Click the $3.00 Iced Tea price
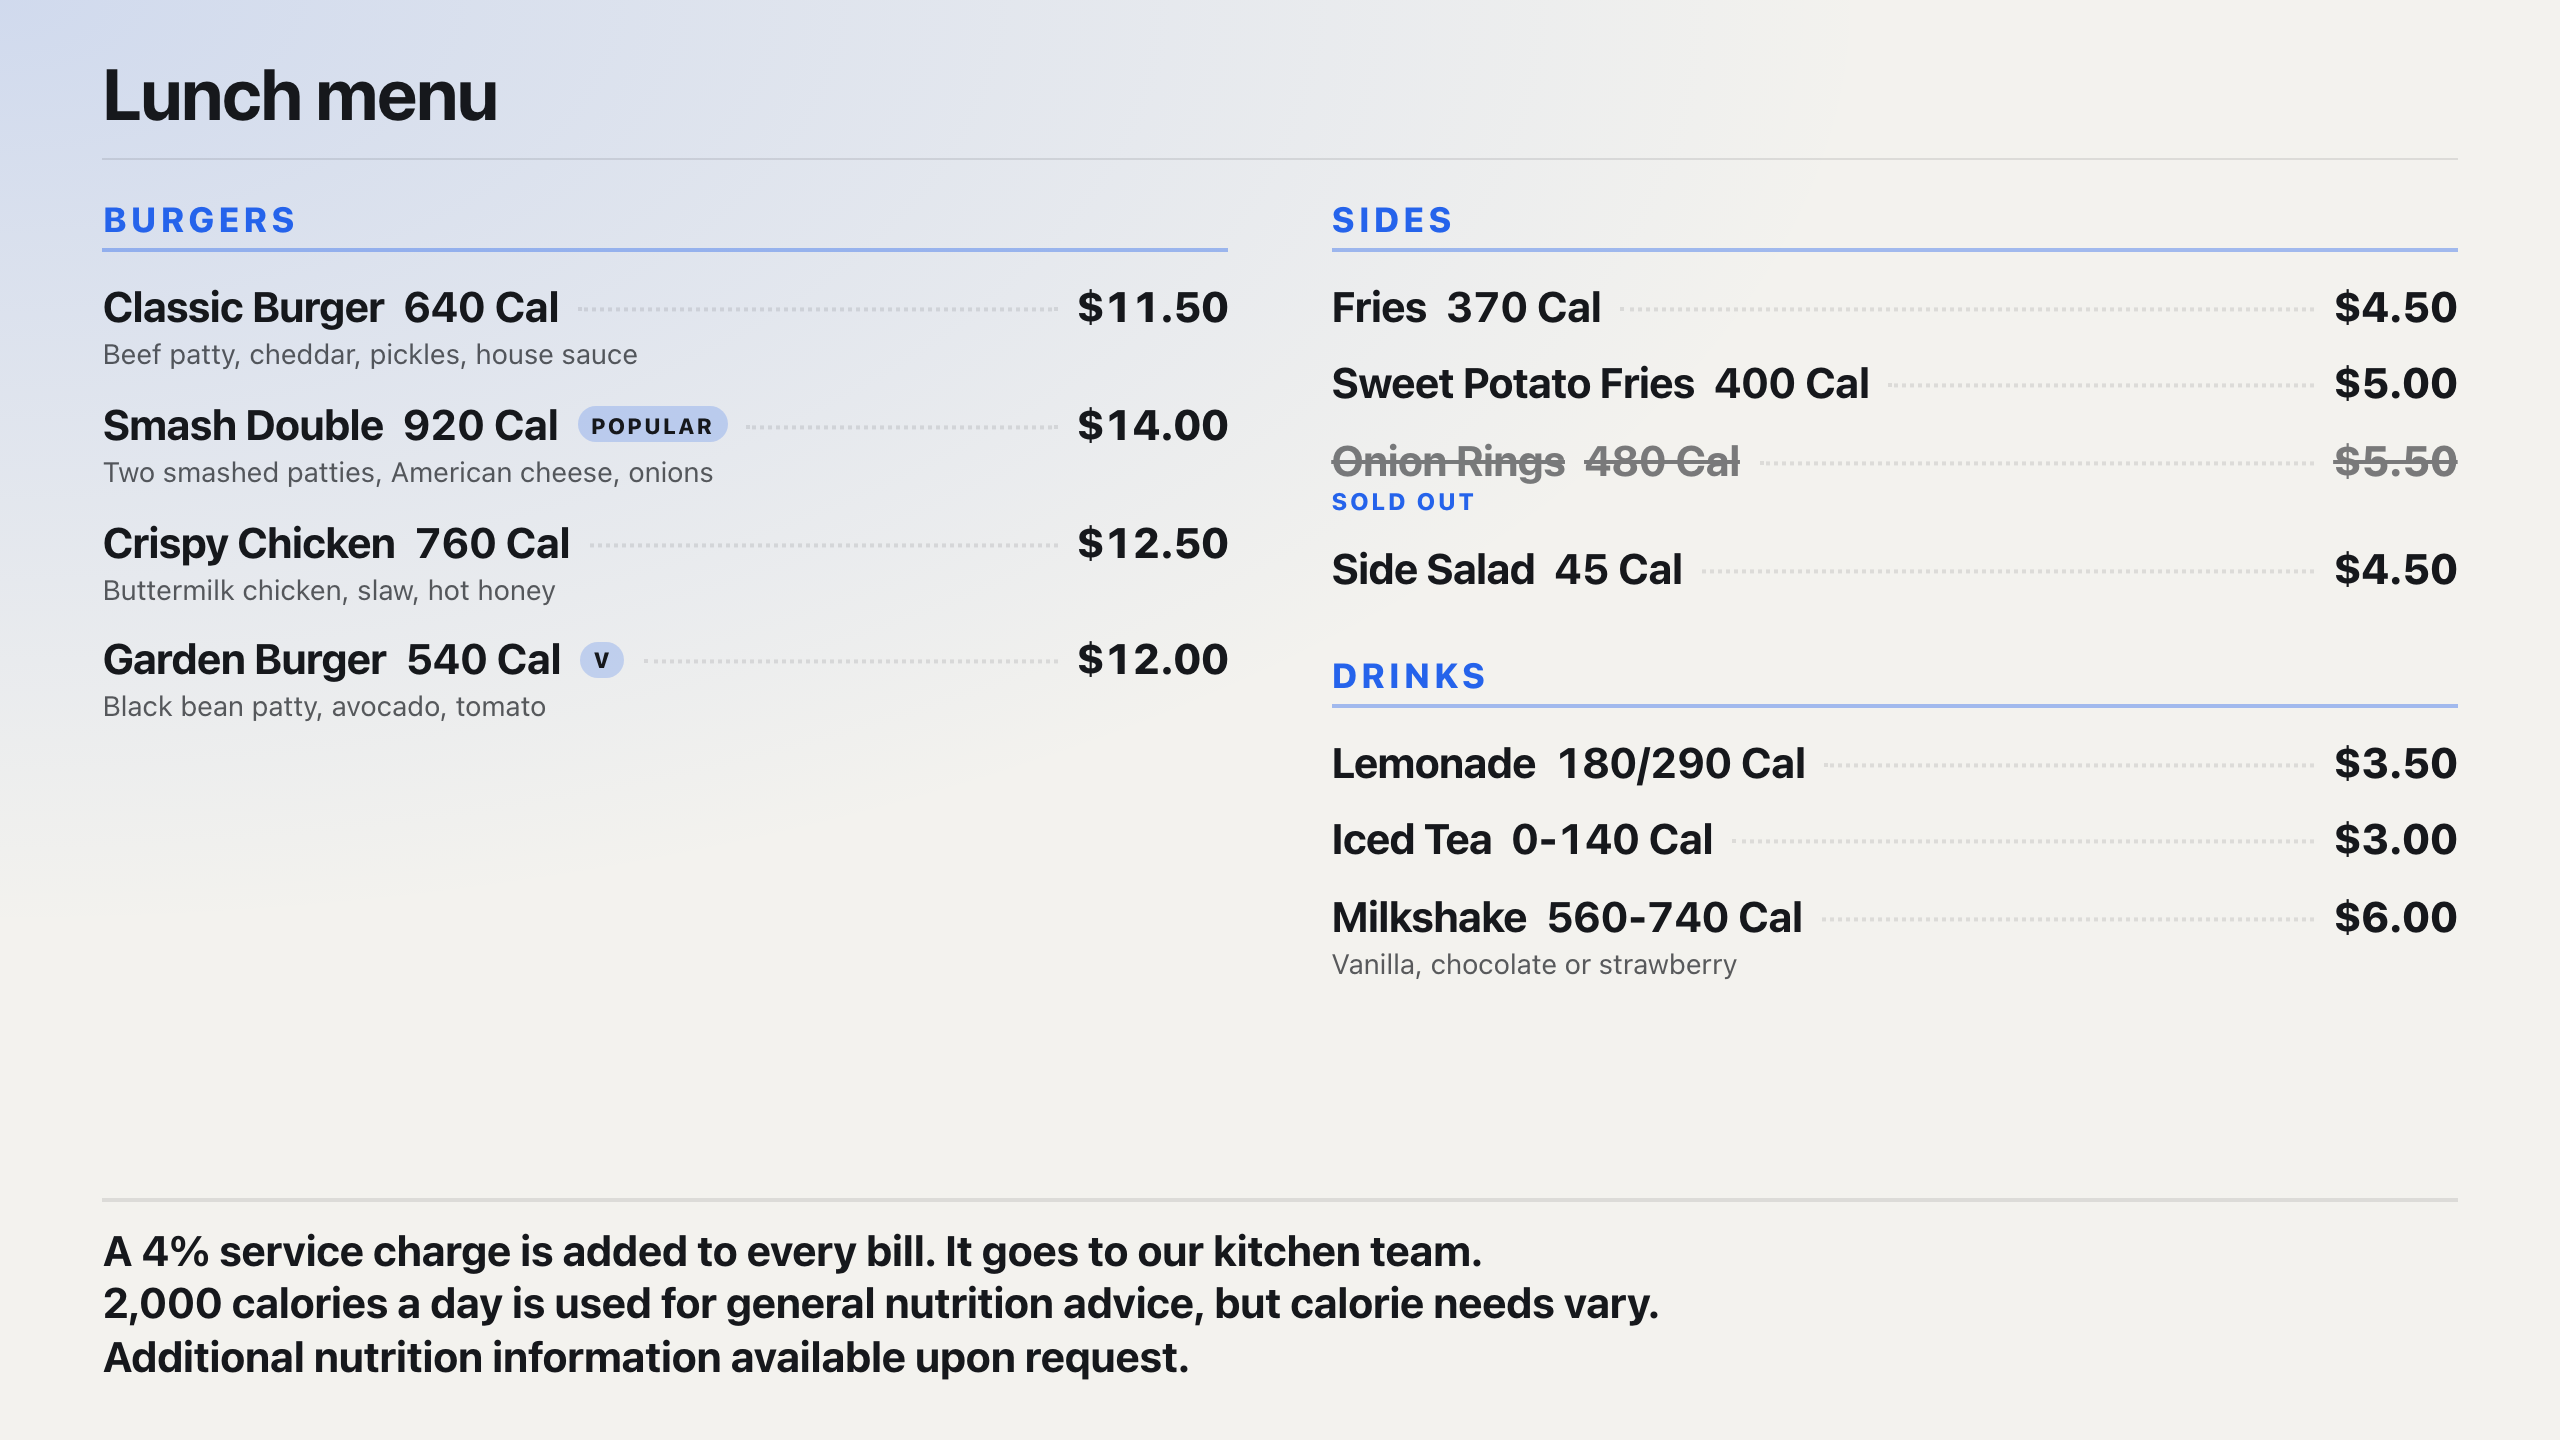The width and height of the screenshot is (2560, 1440). pyautogui.click(x=2395, y=840)
